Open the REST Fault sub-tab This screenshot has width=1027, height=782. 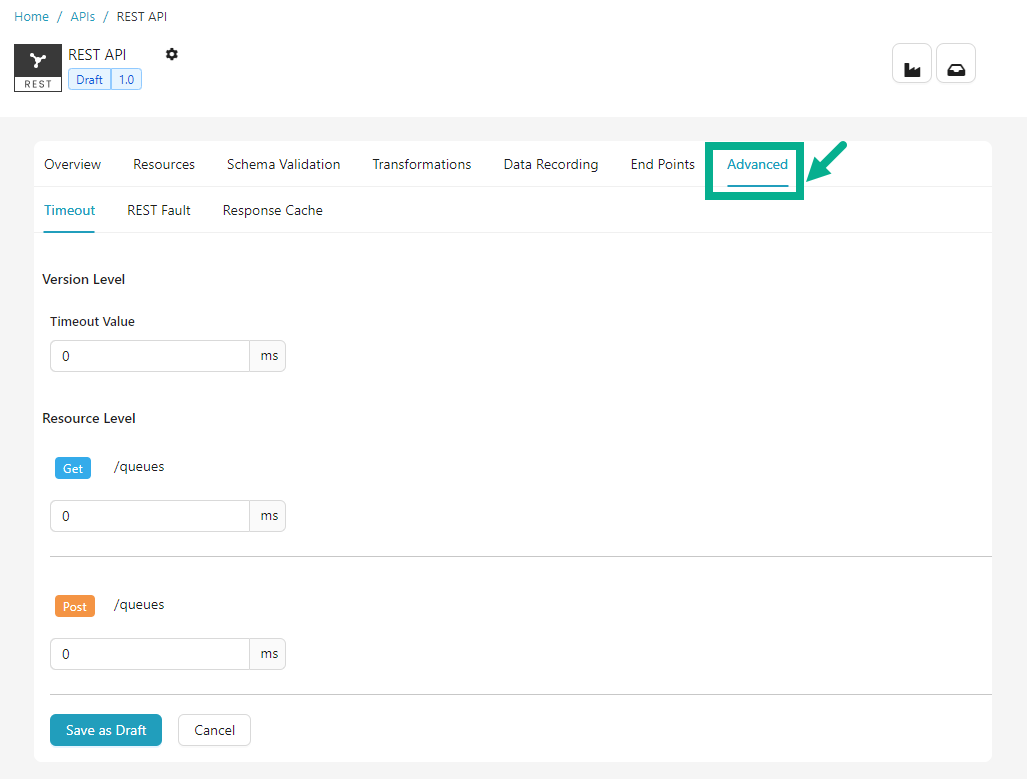tap(158, 210)
